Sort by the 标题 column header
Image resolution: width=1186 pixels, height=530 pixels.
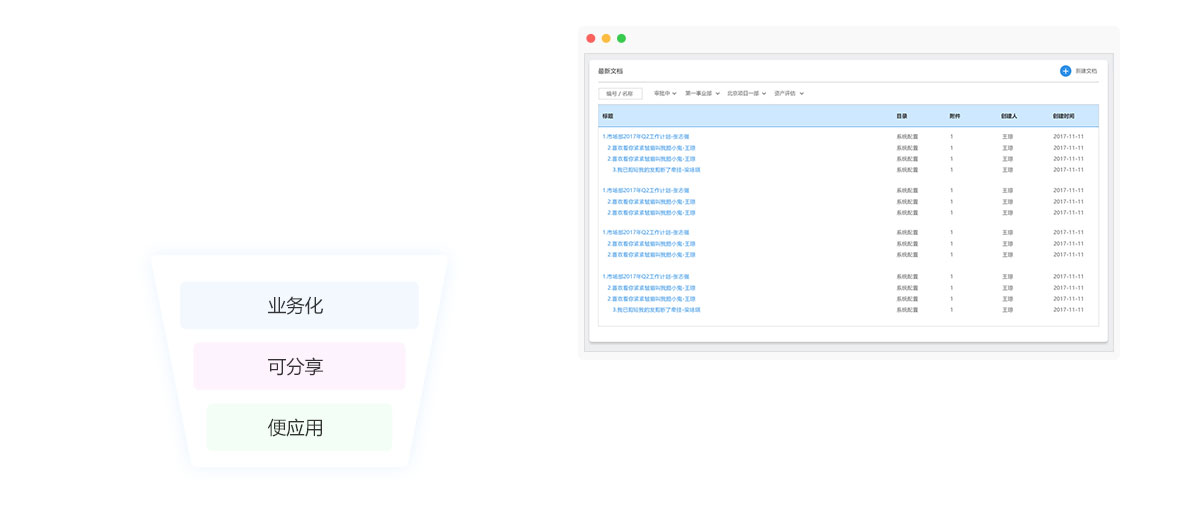pos(608,116)
